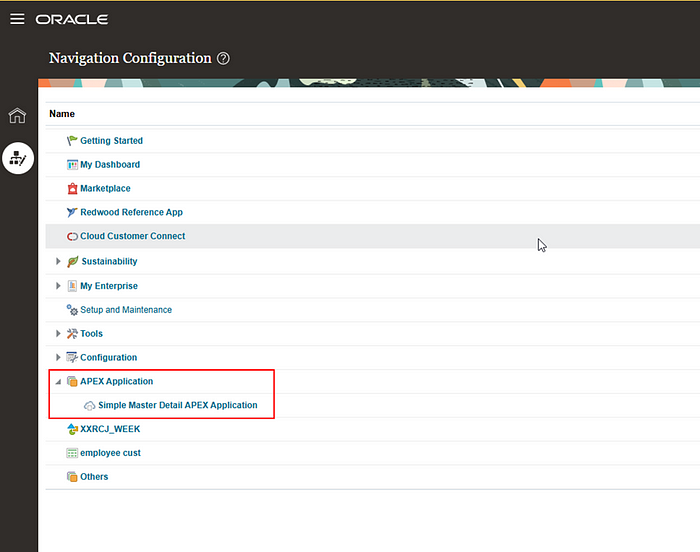Open the Setup and Maintenance link
Image resolution: width=700 pixels, height=552 pixels.
click(126, 309)
